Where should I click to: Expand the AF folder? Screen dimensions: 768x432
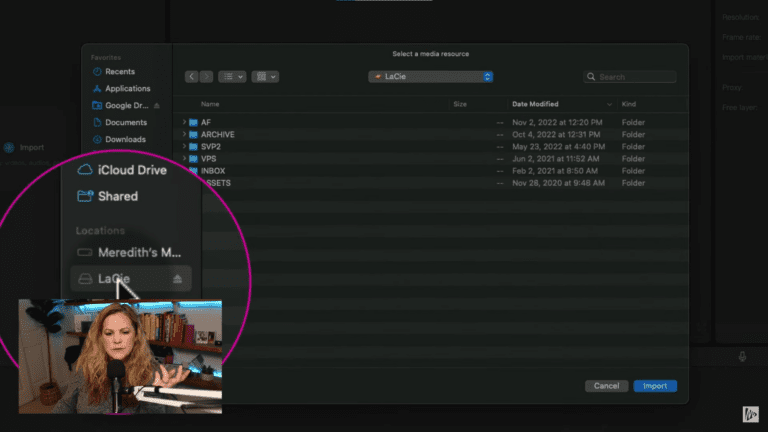click(x=185, y=122)
